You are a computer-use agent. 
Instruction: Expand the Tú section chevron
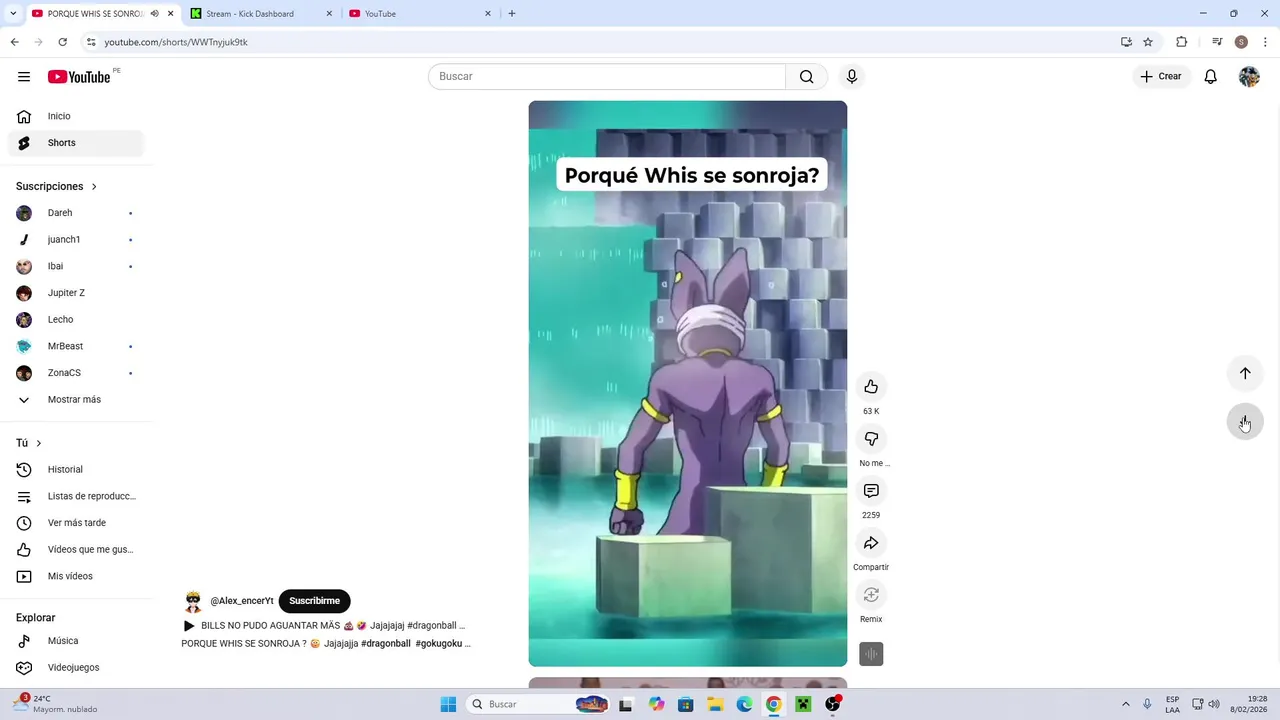pyautogui.click(x=39, y=443)
